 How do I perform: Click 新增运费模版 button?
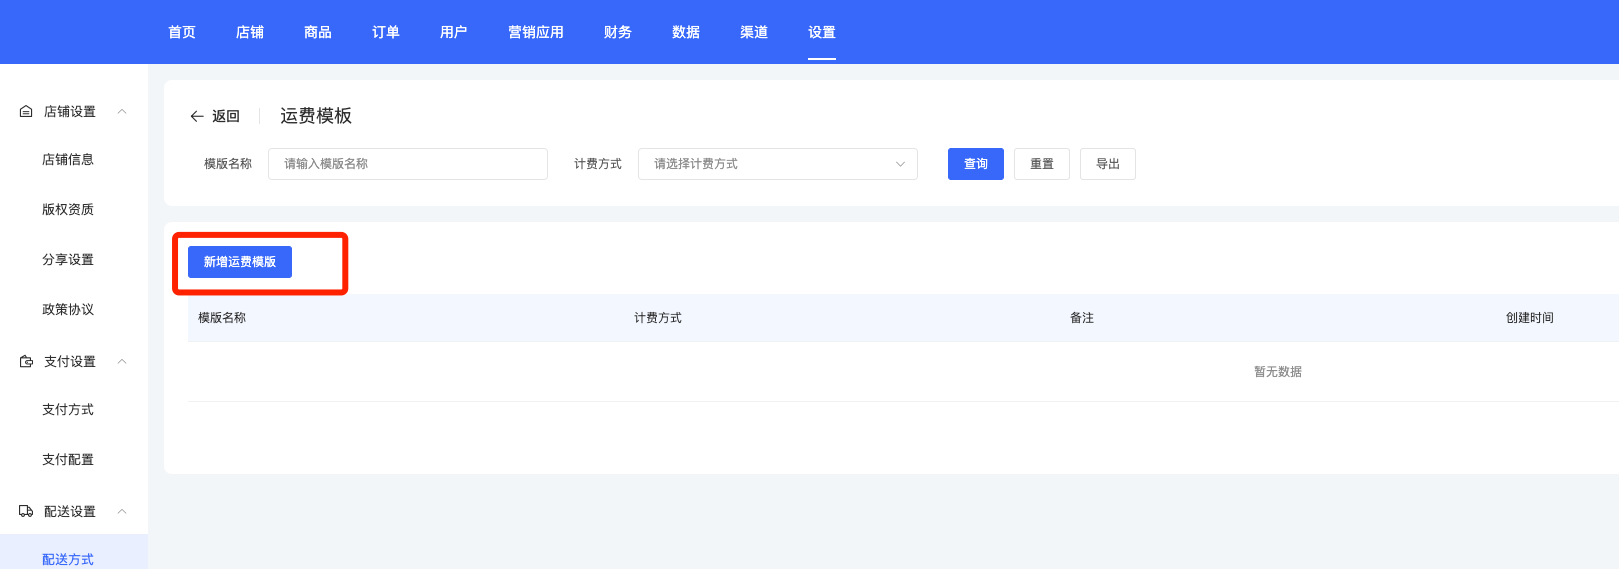(x=240, y=262)
